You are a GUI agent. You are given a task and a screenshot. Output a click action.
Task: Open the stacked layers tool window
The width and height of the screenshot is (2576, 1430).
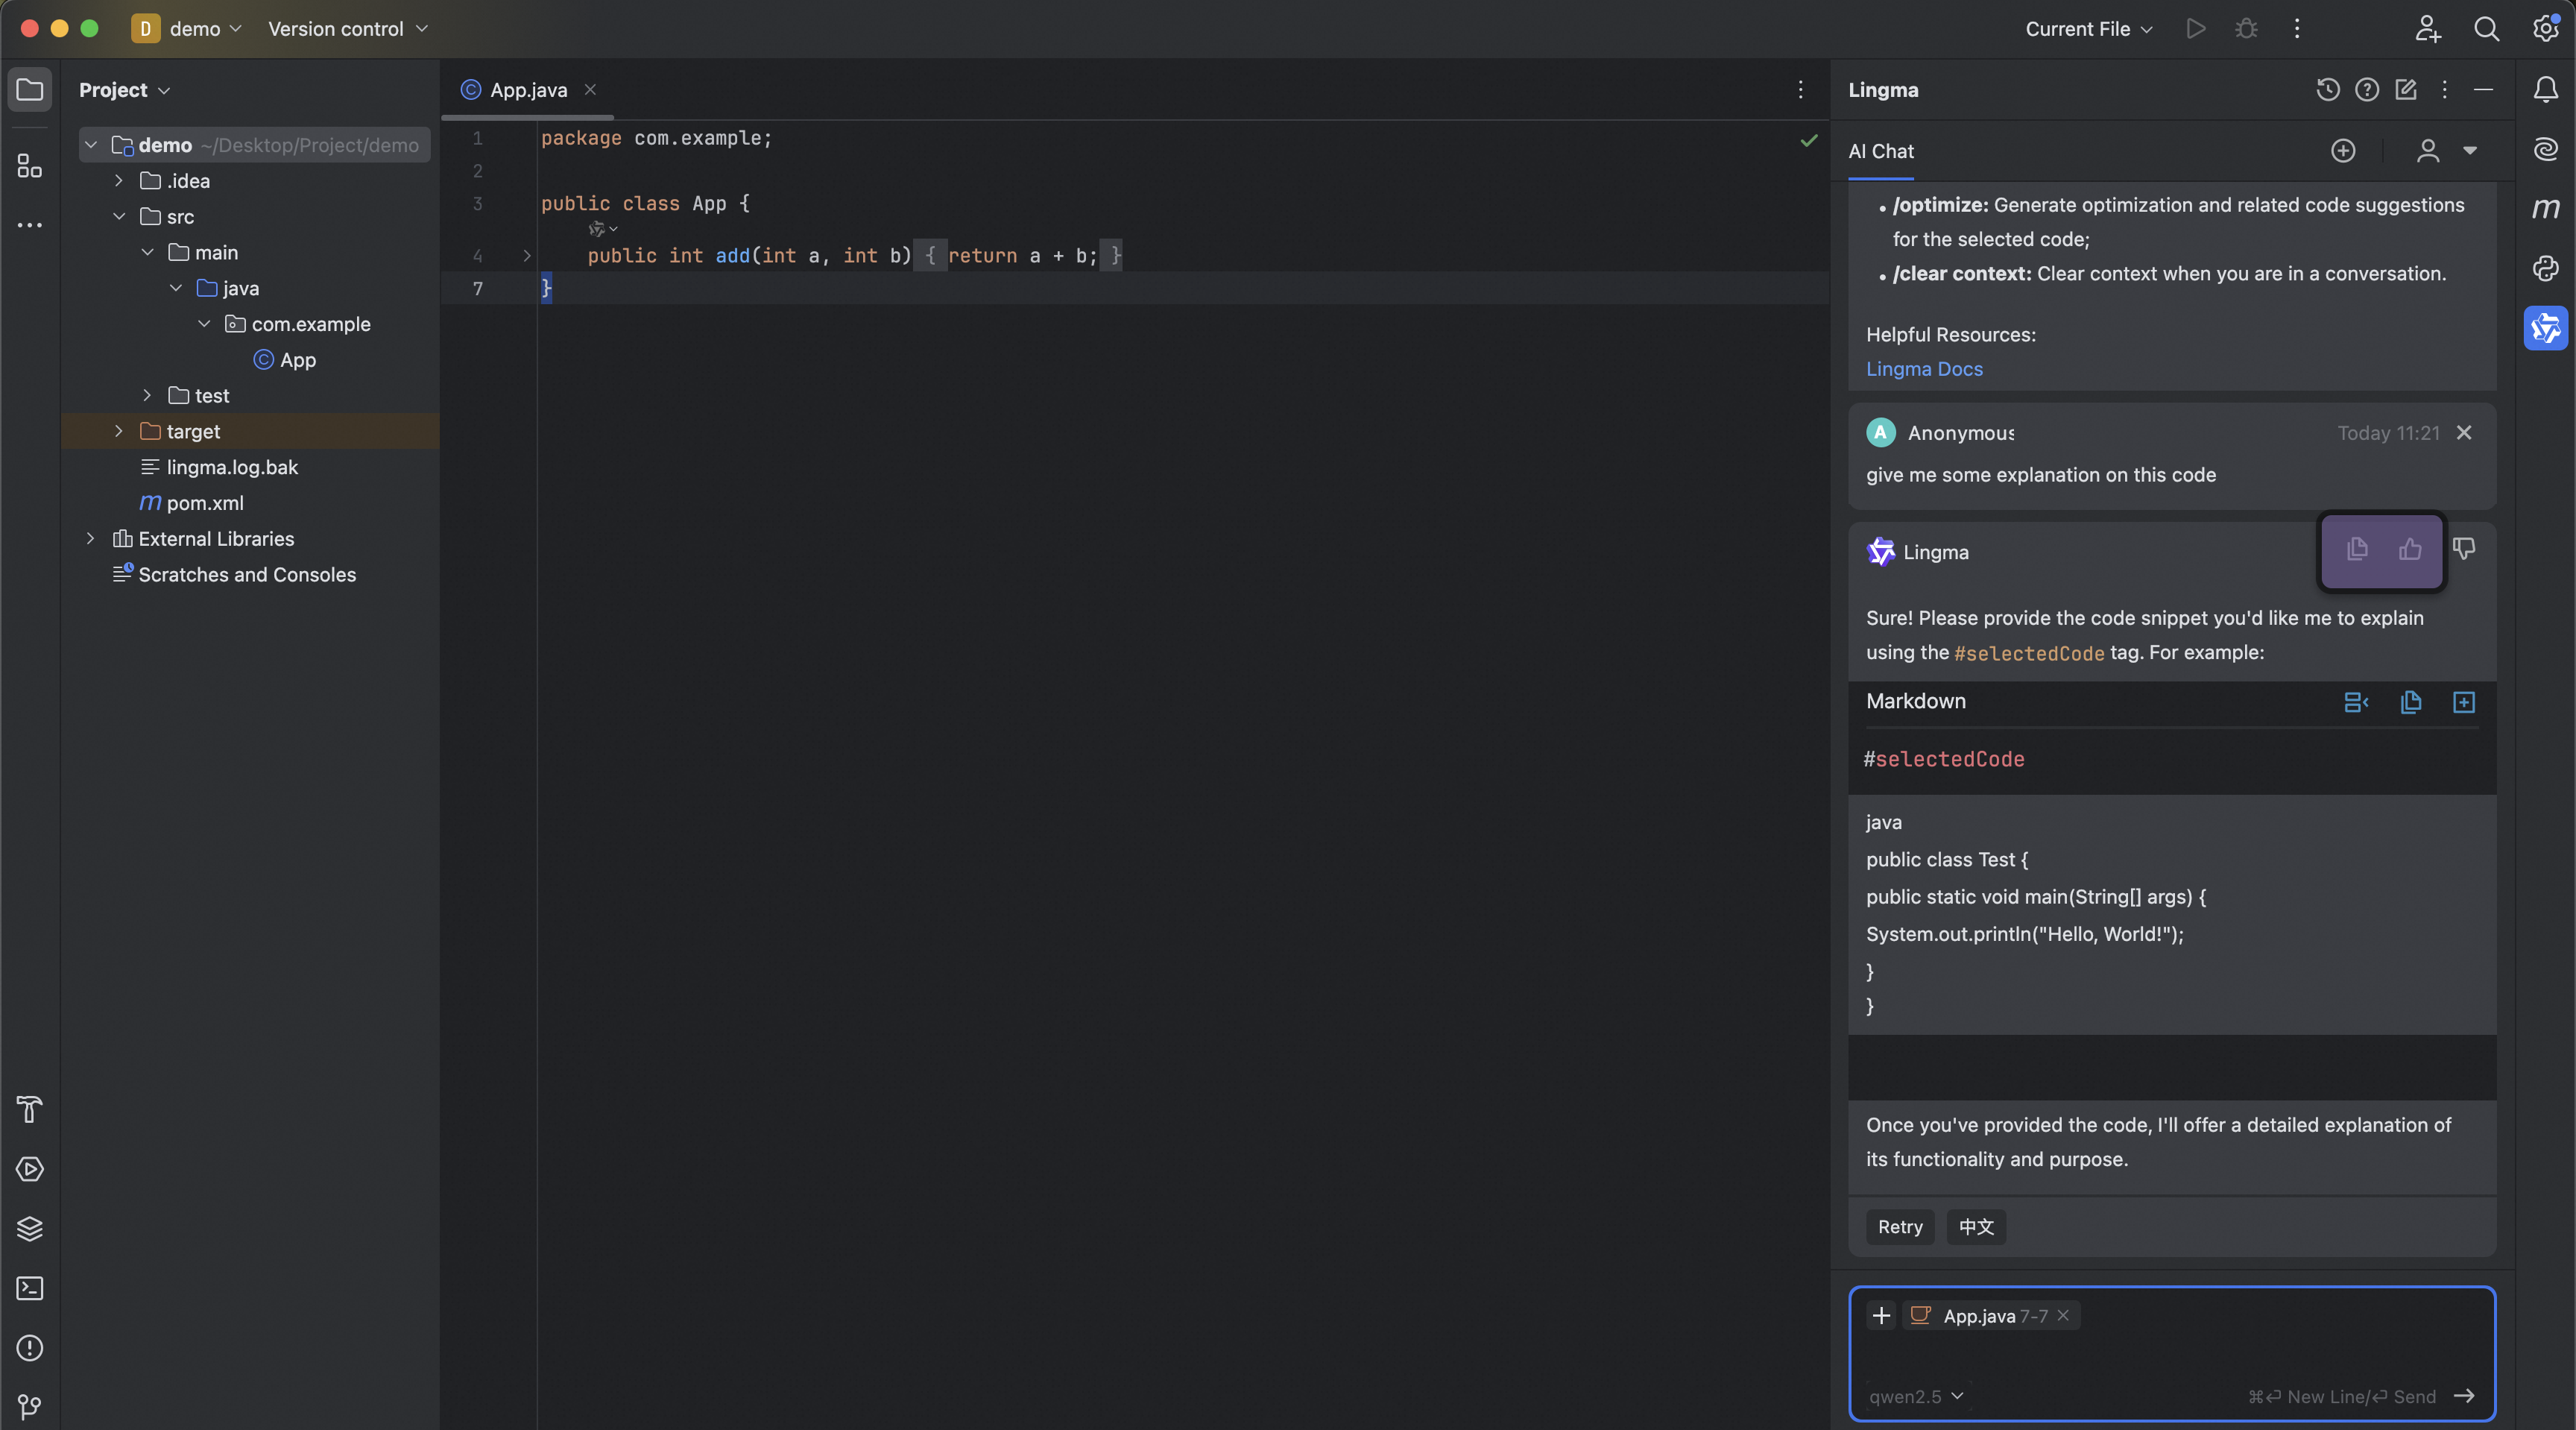[30, 1229]
